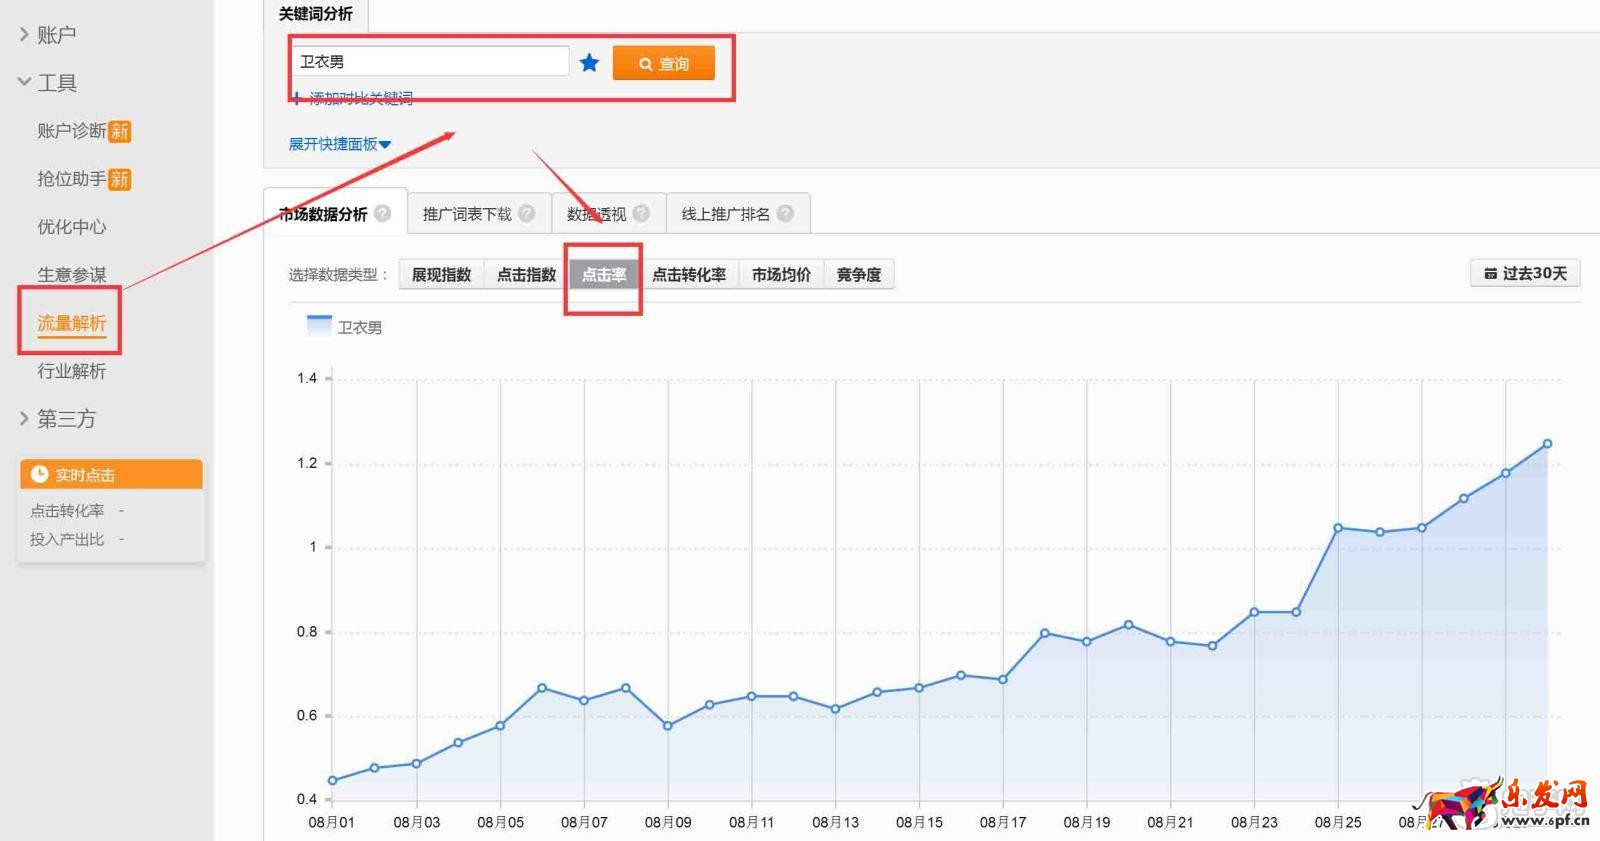Click the 新 badge next to 账户诊断
Image resolution: width=1600 pixels, height=841 pixels.
click(120, 131)
